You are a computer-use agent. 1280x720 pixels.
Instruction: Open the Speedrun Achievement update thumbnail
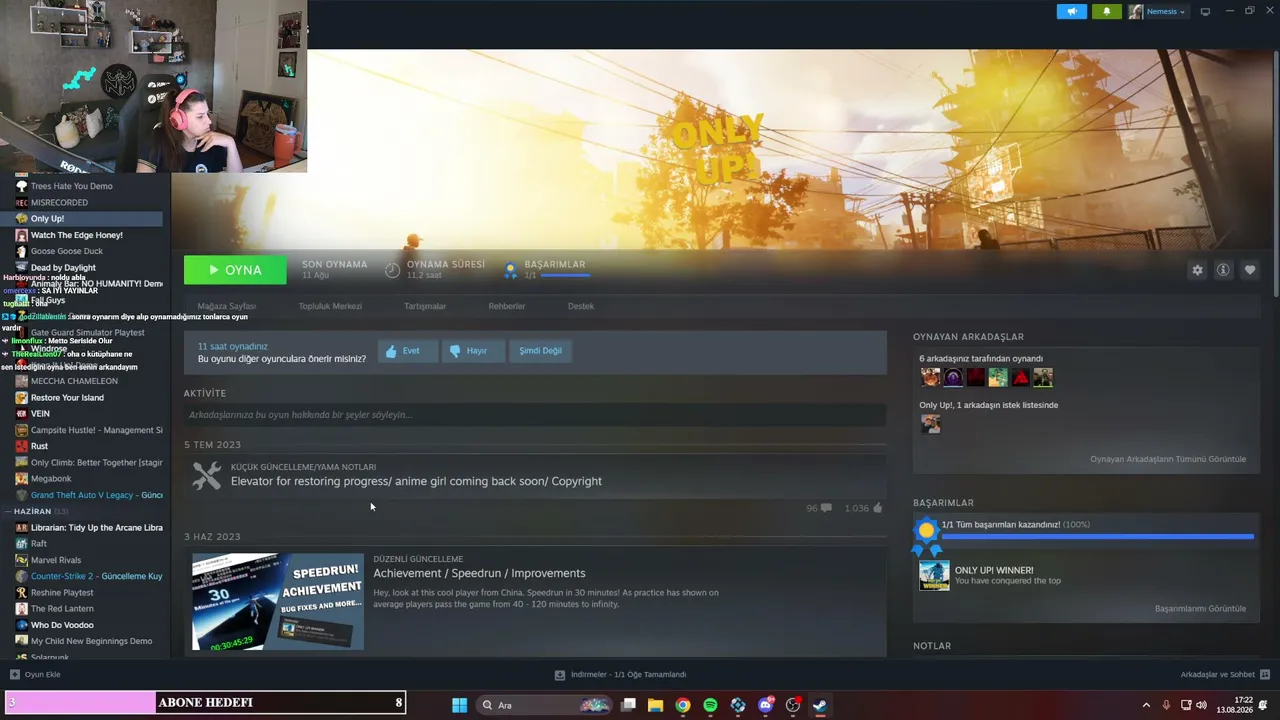point(278,602)
